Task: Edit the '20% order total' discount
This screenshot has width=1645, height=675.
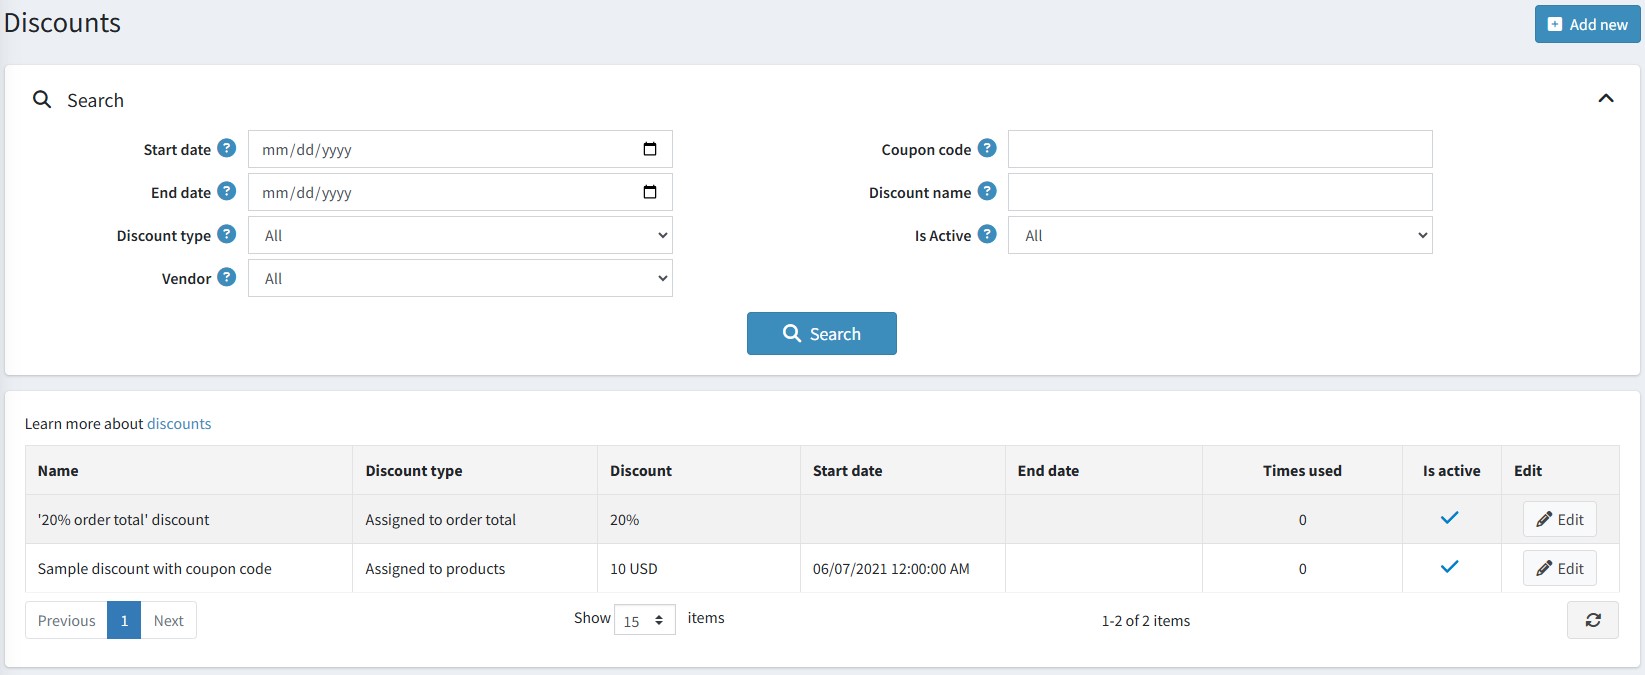Action: pyautogui.click(x=1559, y=519)
